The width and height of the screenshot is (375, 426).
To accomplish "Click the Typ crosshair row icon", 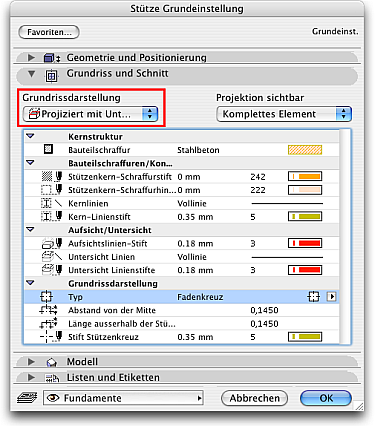I will click(46, 296).
